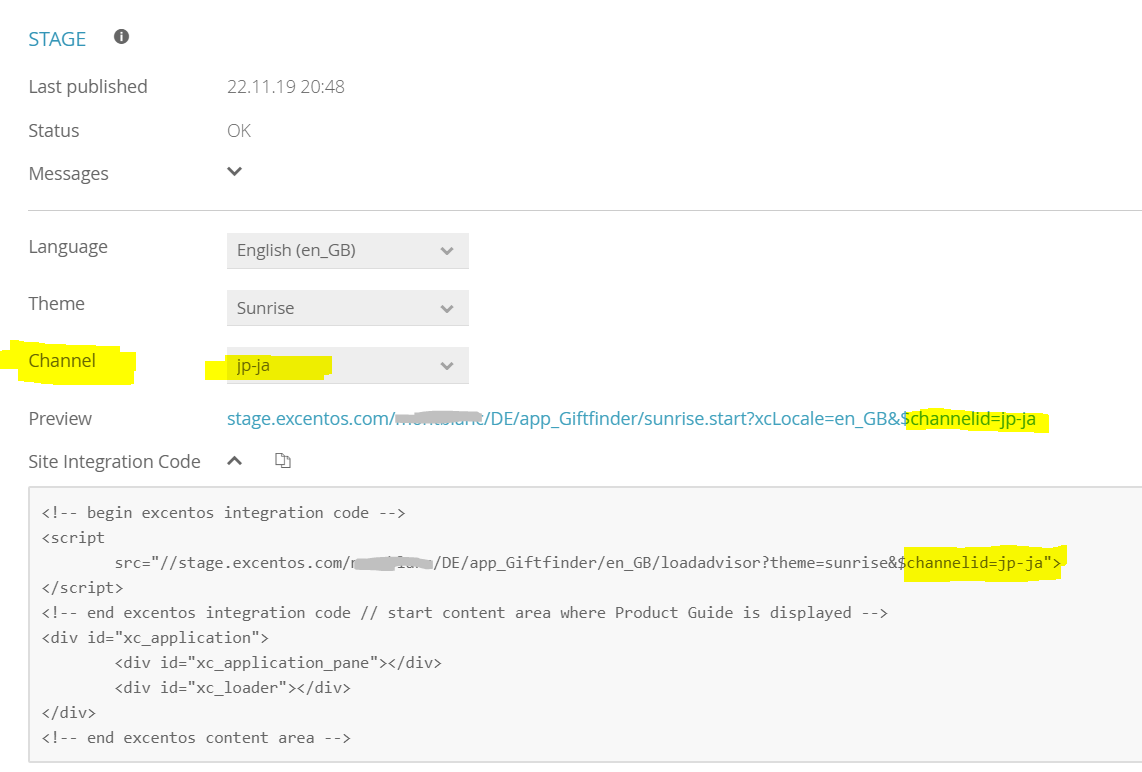Open the Theme dropdown showing Sunrise
1142x772 pixels.
347,308
